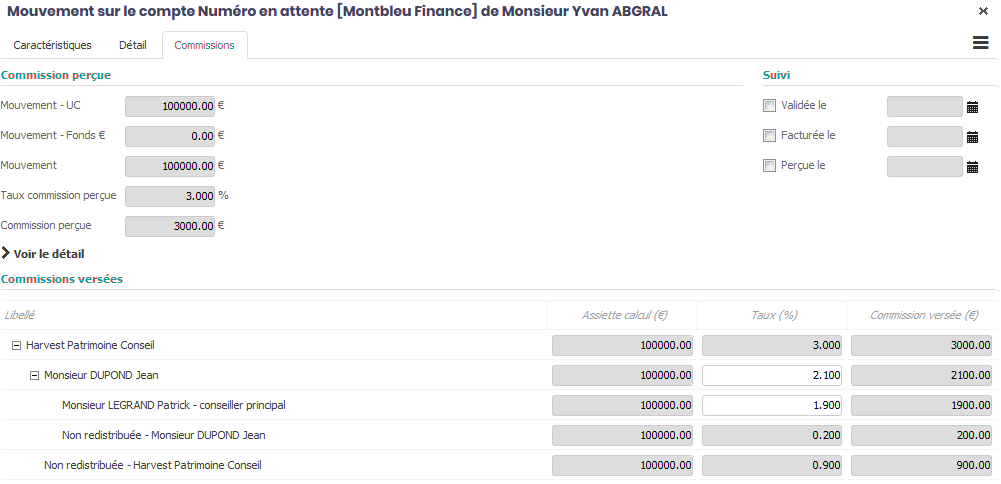Click the Validée le date field
The width and height of the screenshot is (1001, 484).
(x=924, y=107)
